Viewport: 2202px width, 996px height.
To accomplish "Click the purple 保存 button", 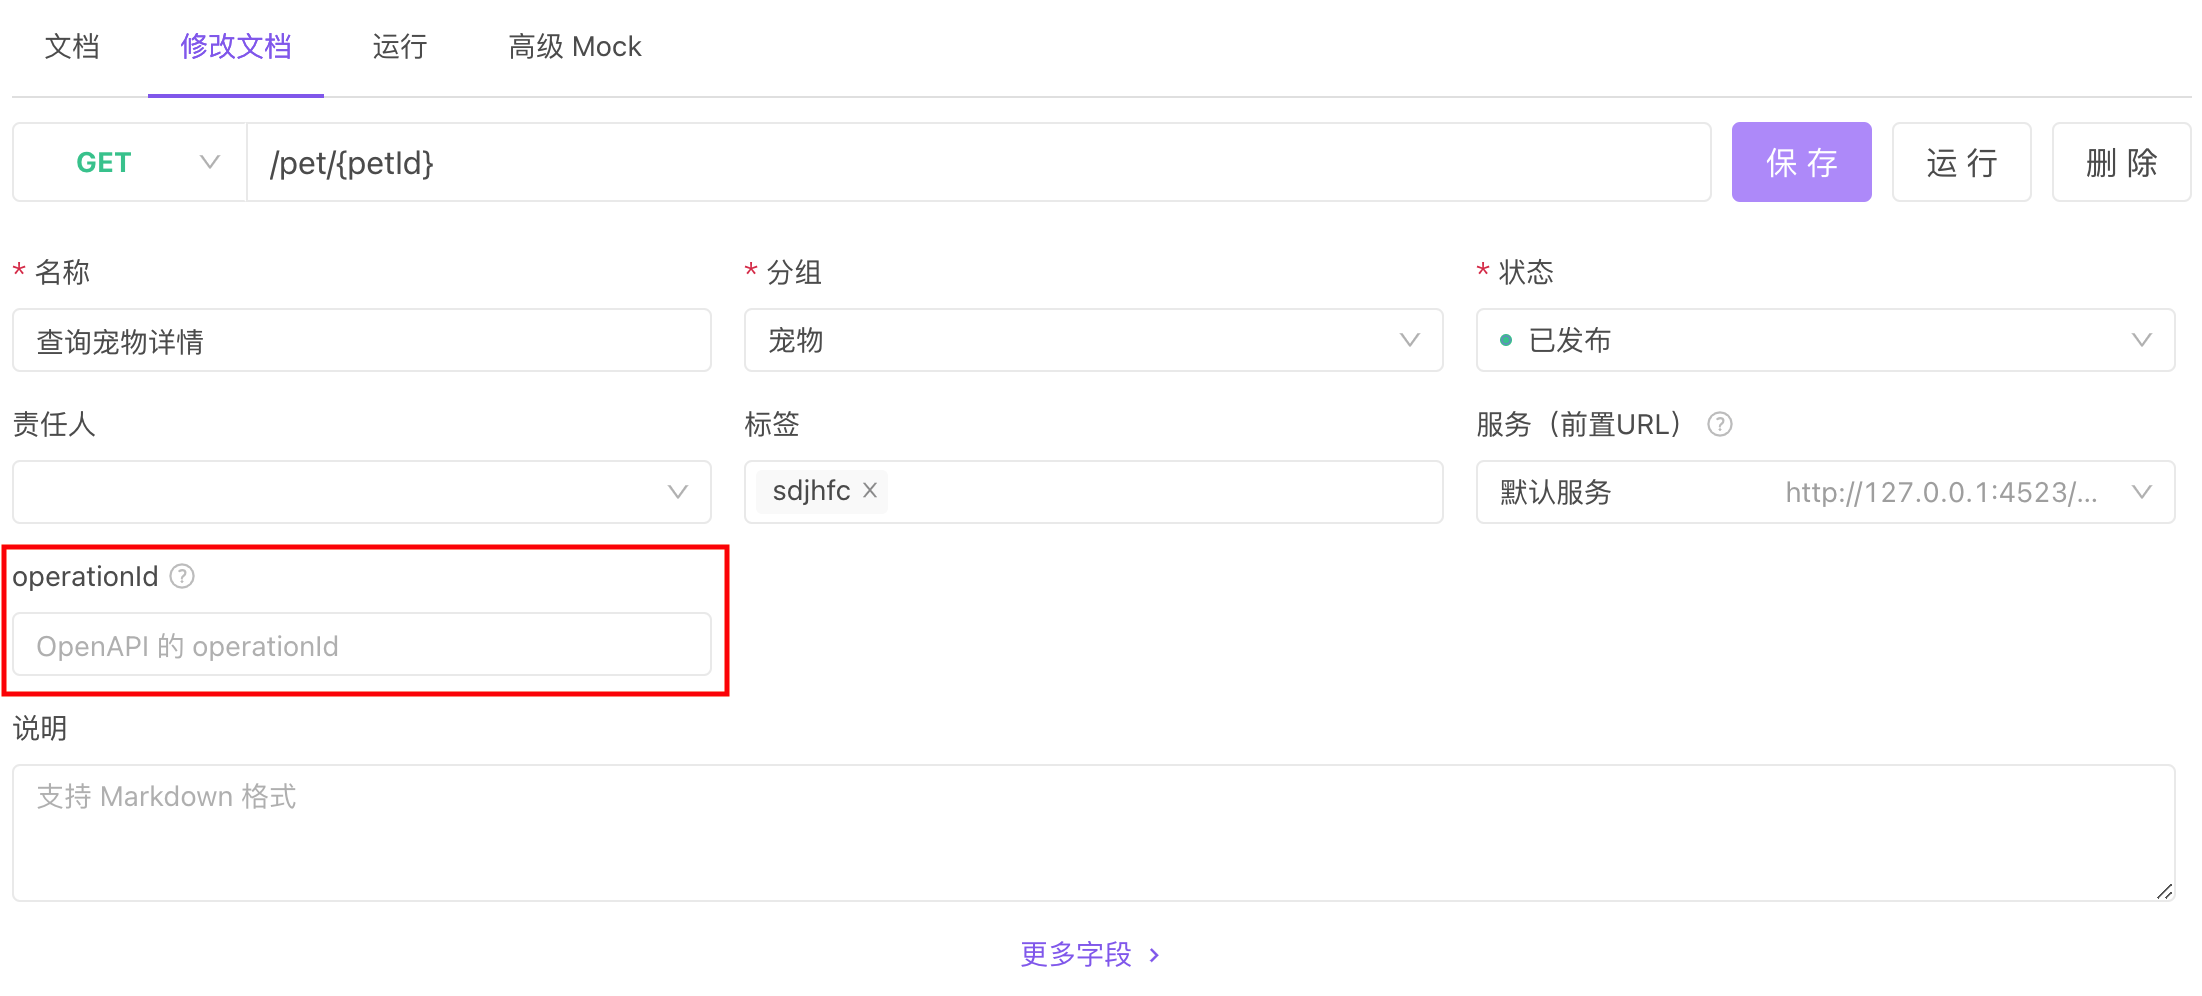I will (x=1801, y=162).
